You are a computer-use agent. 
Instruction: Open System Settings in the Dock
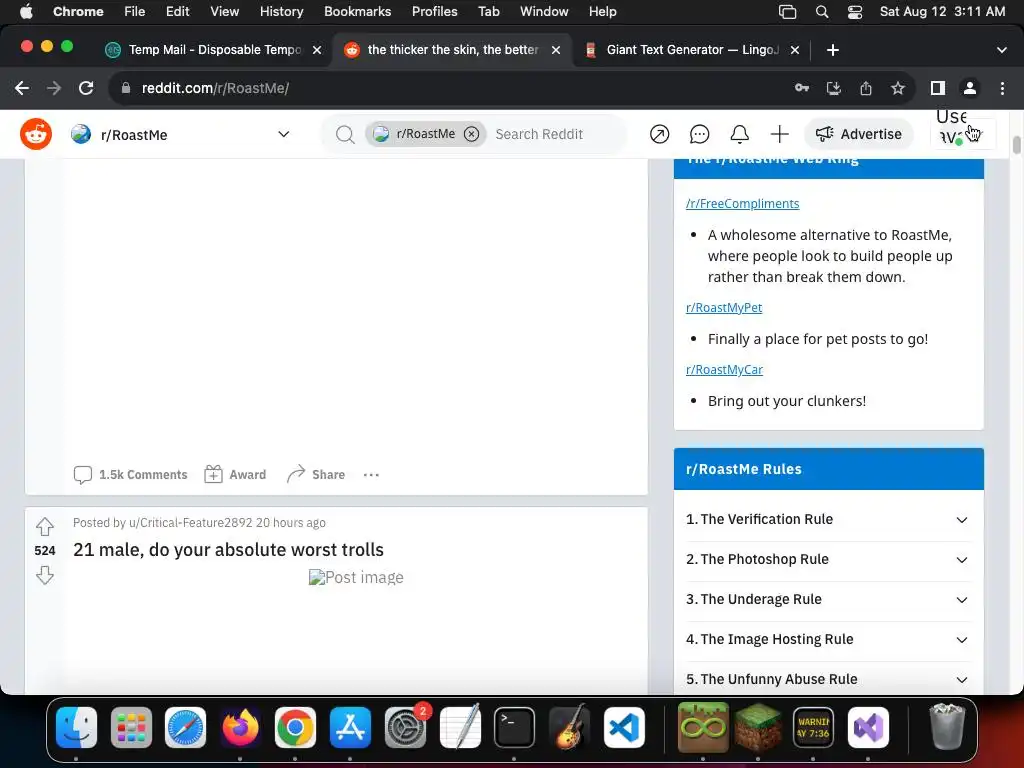click(x=405, y=728)
